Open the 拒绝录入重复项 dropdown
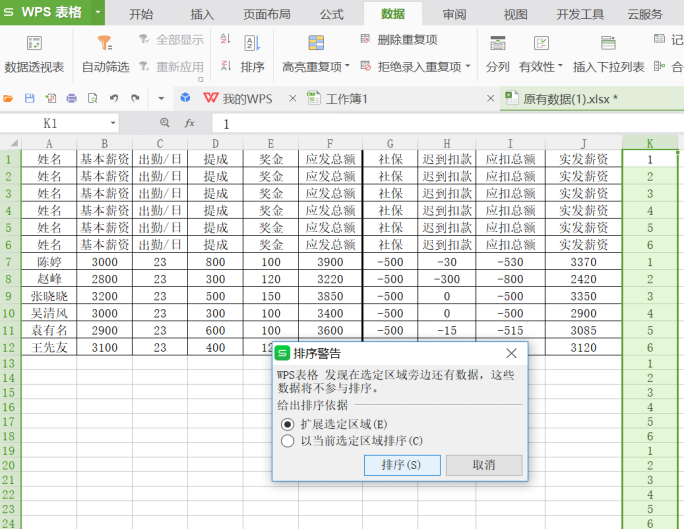This screenshot has height=530, width=684. pyautogui.click(x=470, y=67)
